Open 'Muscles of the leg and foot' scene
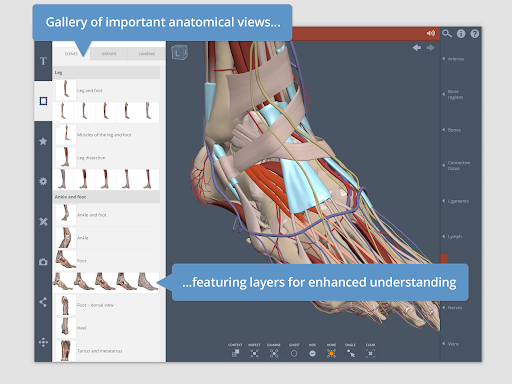Screen dimensions: 512x384 click(x=107, y=135)
